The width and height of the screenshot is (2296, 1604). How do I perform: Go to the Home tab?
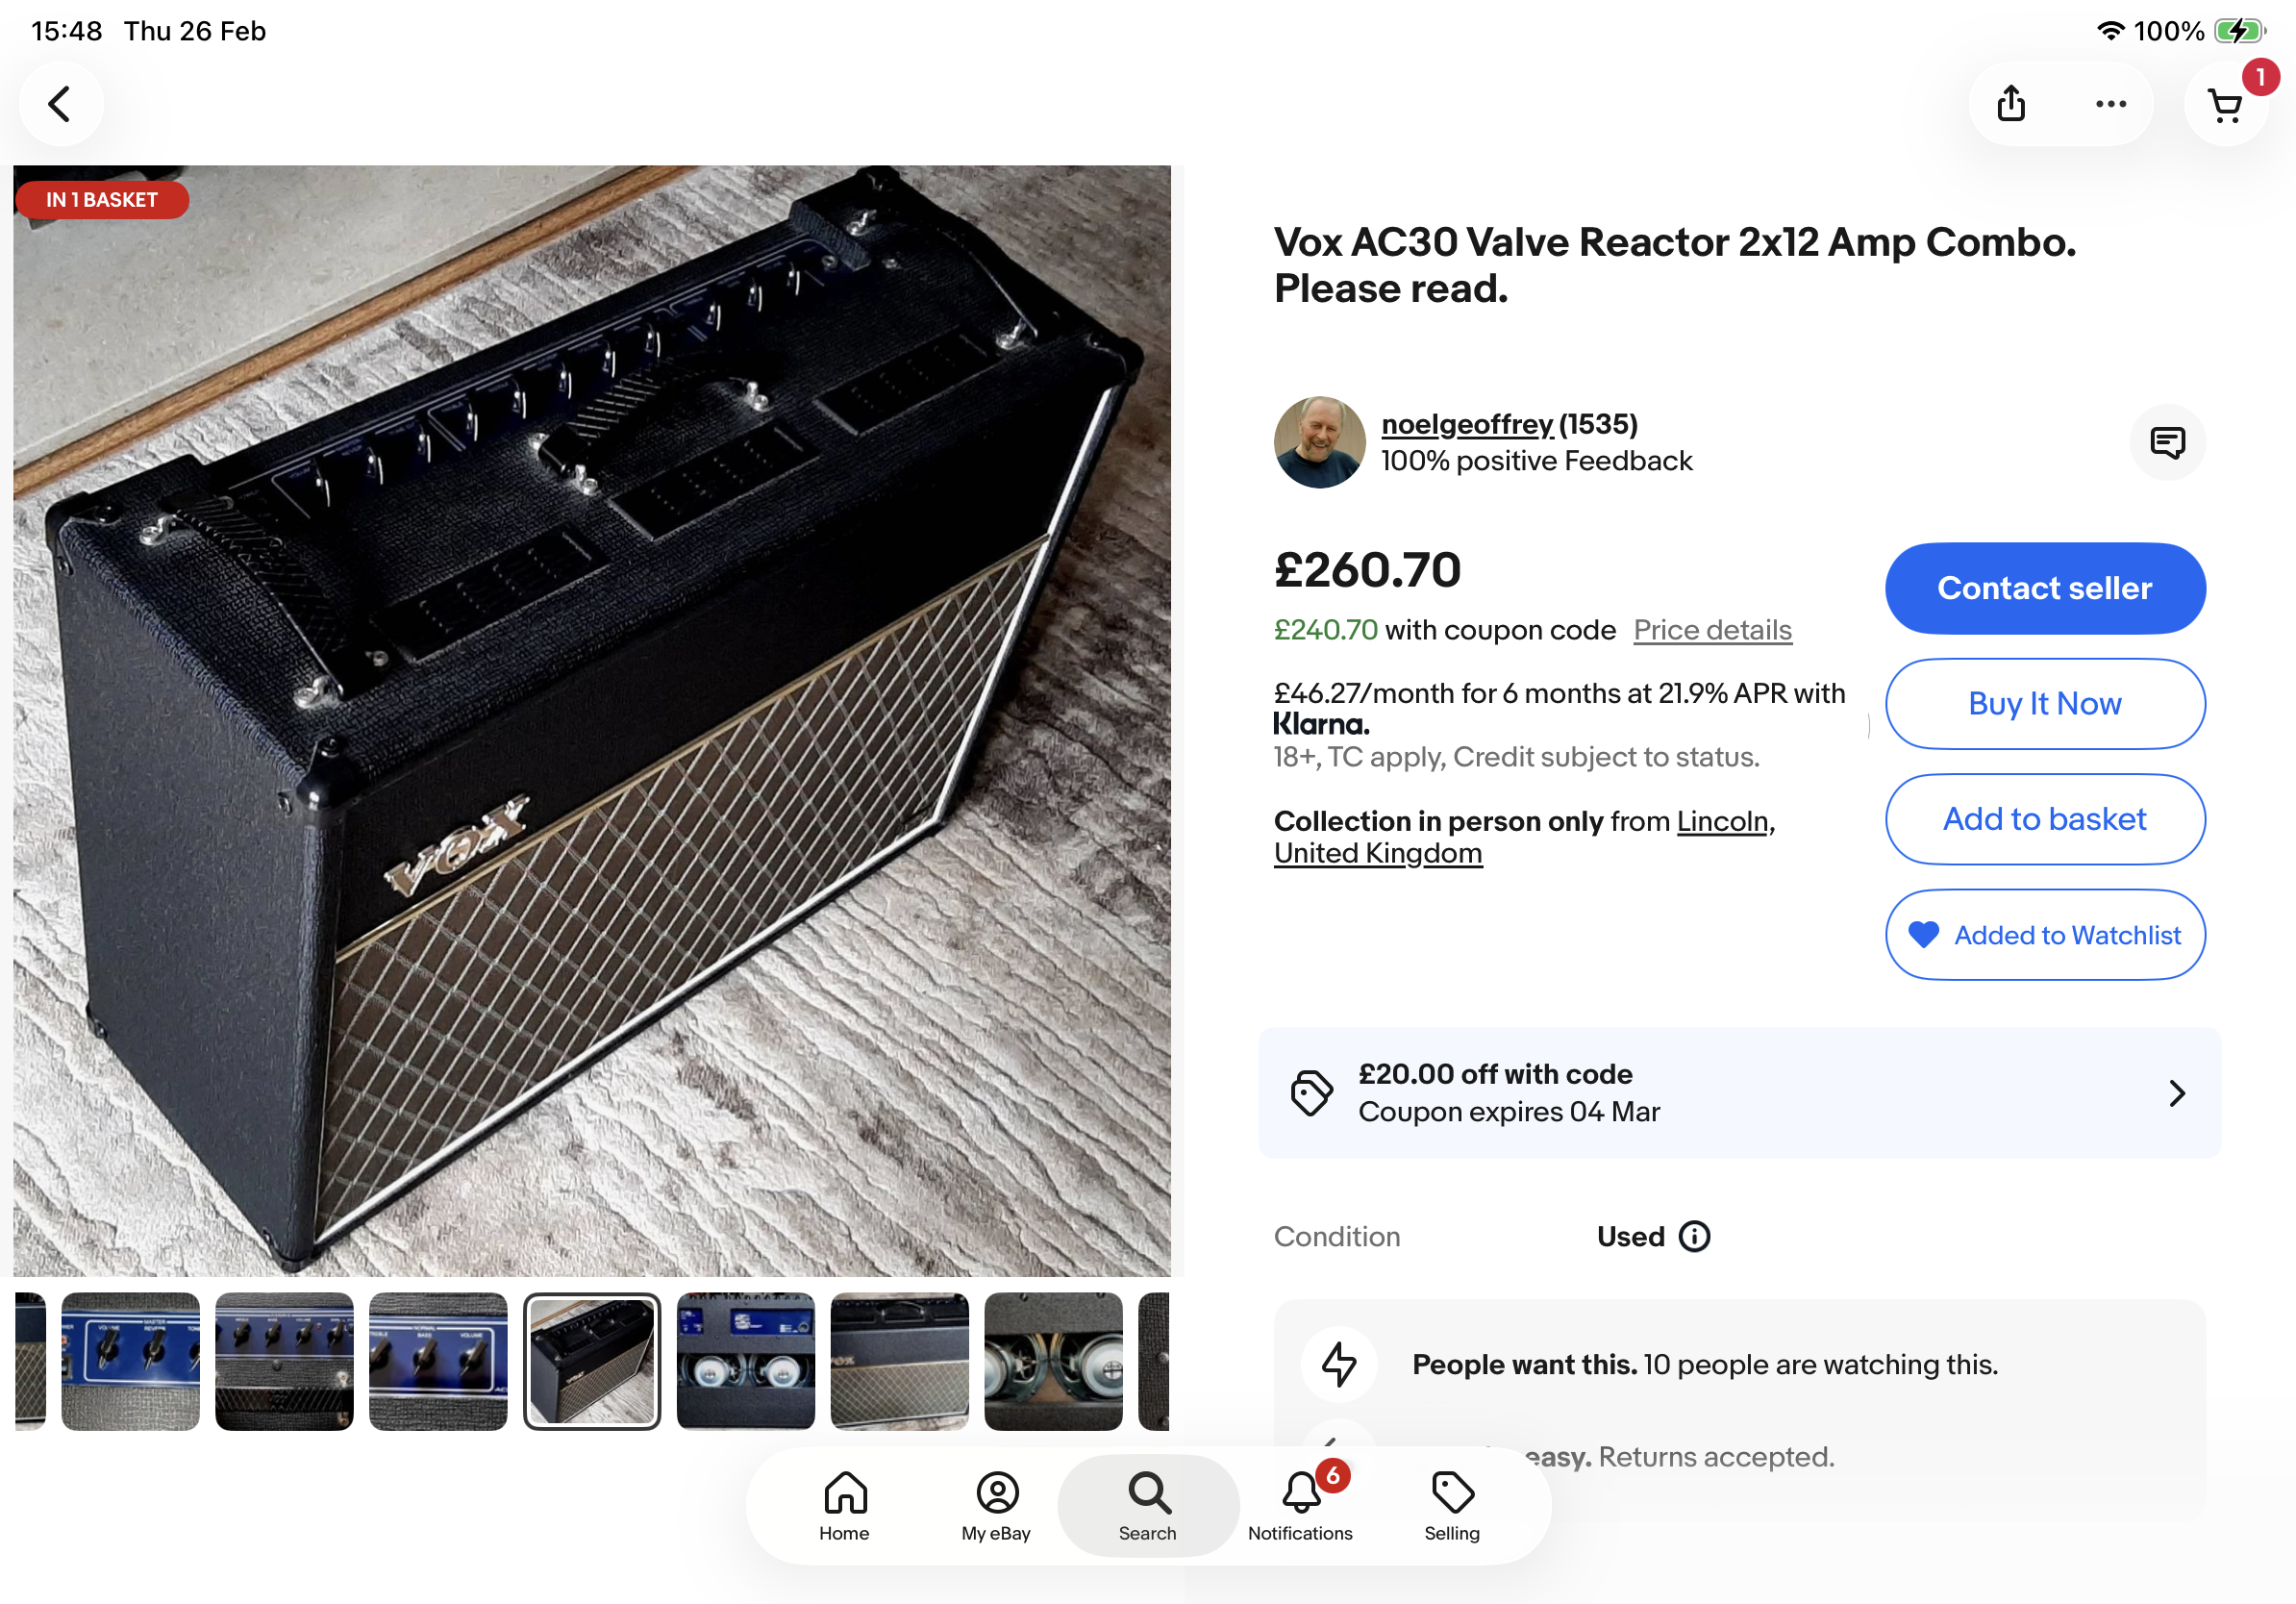[845, 1505]
